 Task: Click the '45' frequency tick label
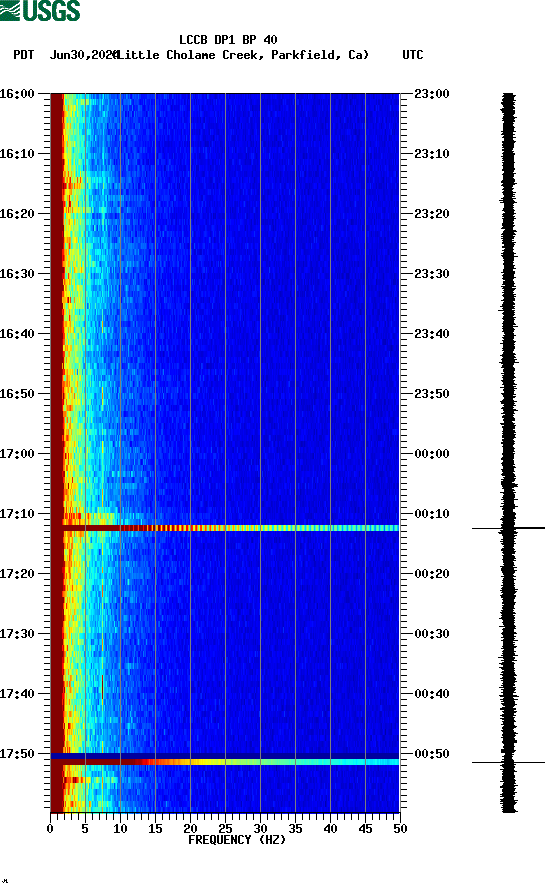pos(365,829)
